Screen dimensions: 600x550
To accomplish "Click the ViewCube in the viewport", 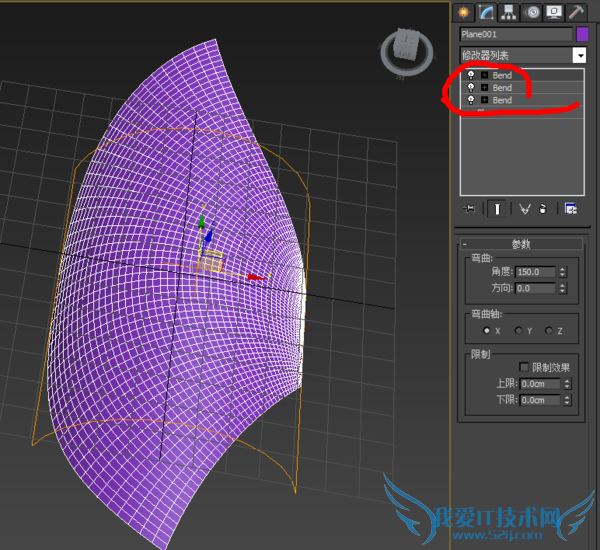I will [407, 50].
